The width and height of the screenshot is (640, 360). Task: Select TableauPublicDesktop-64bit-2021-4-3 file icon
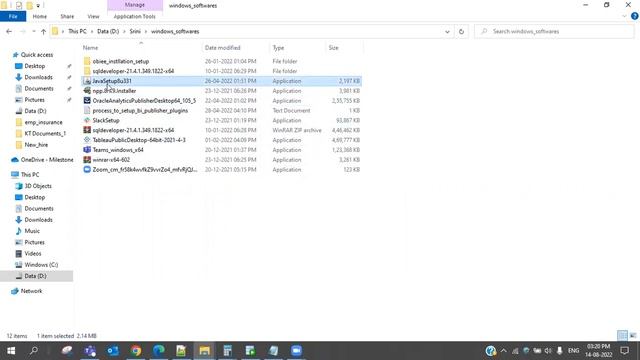pyautogui.click(x=87, y=140)
